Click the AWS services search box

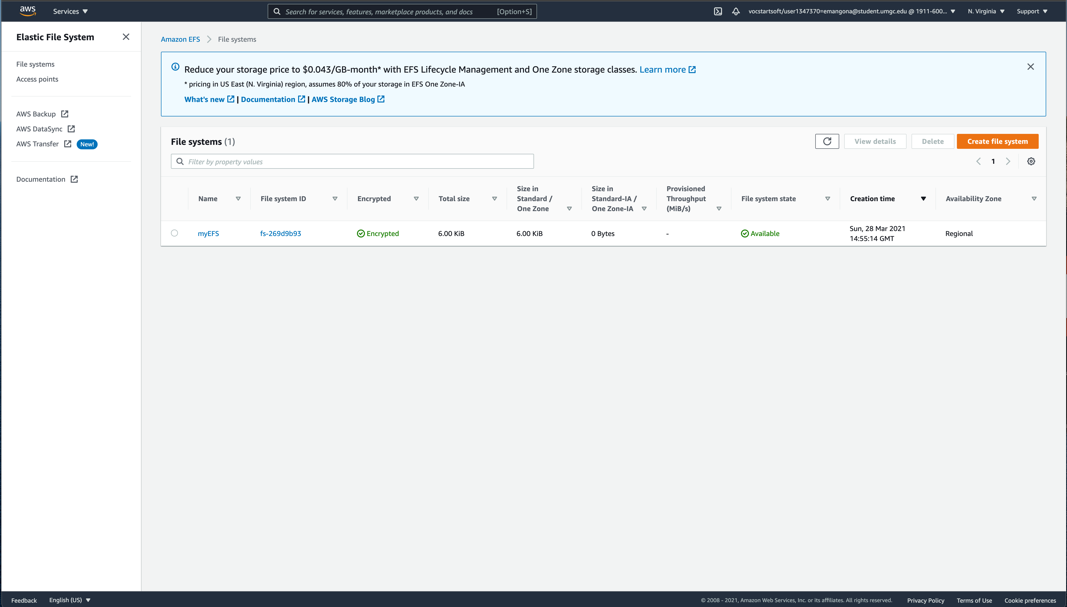click(402, 12)
